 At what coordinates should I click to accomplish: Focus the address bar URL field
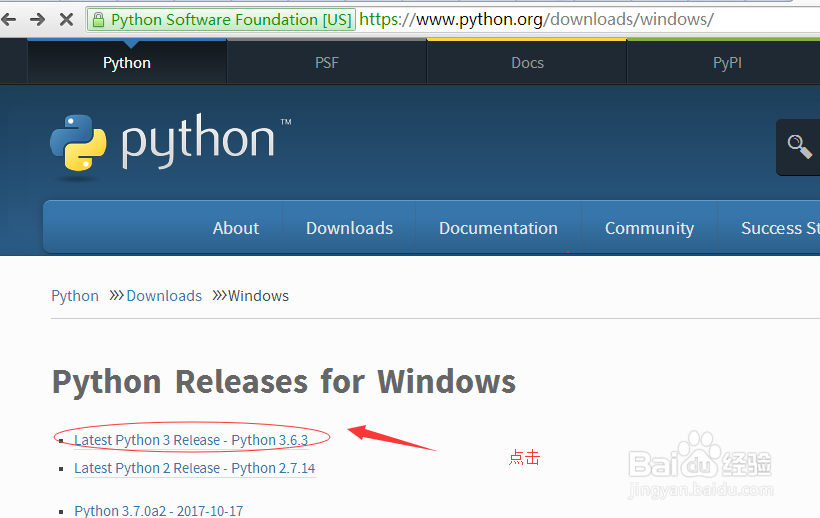(x=536, y=20)
